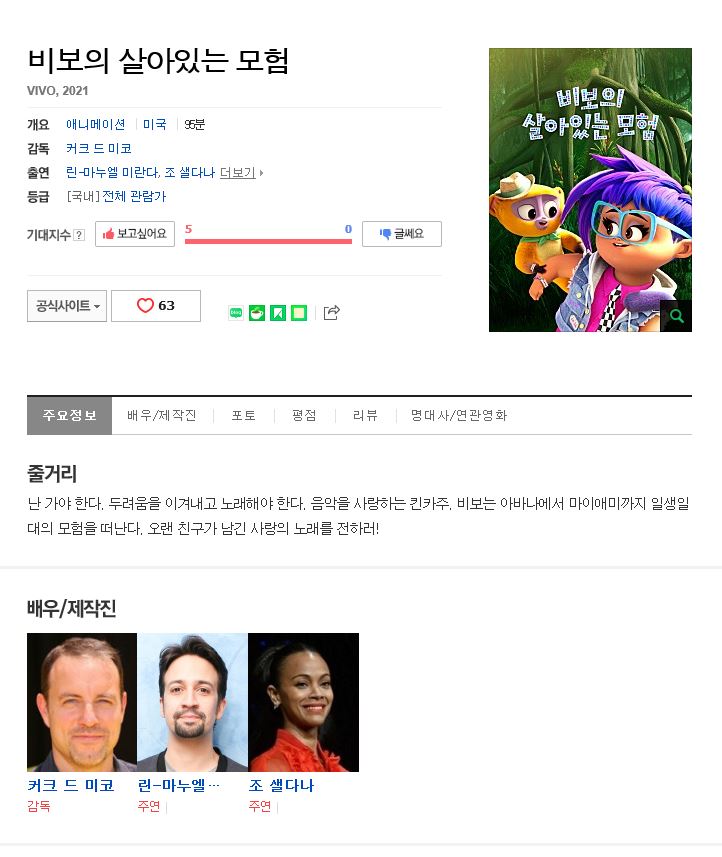Vote 보고싶어요 thumbs-up button
Screen dimensions: 722x857
pyautogui.click(x=135, y=234)
